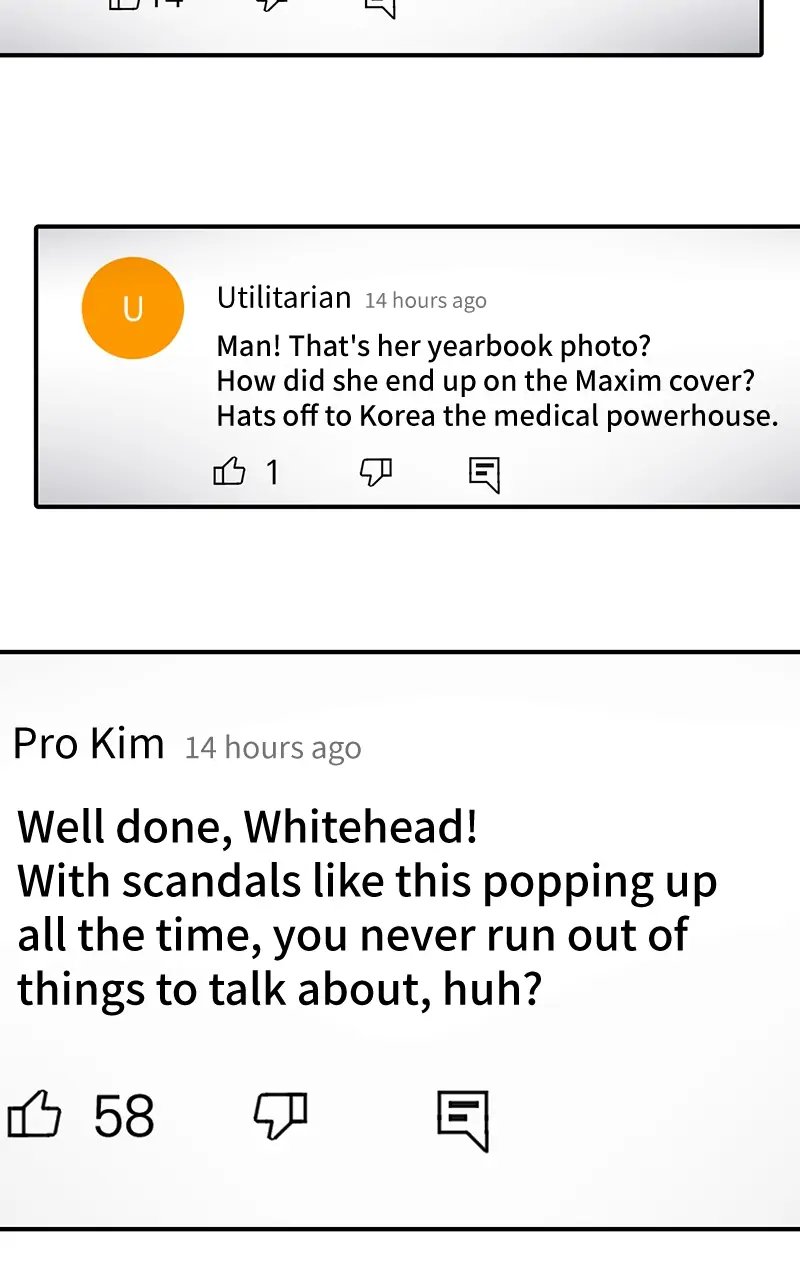Open reply icon on Pro Kim's comment

tap(463, 1121)
